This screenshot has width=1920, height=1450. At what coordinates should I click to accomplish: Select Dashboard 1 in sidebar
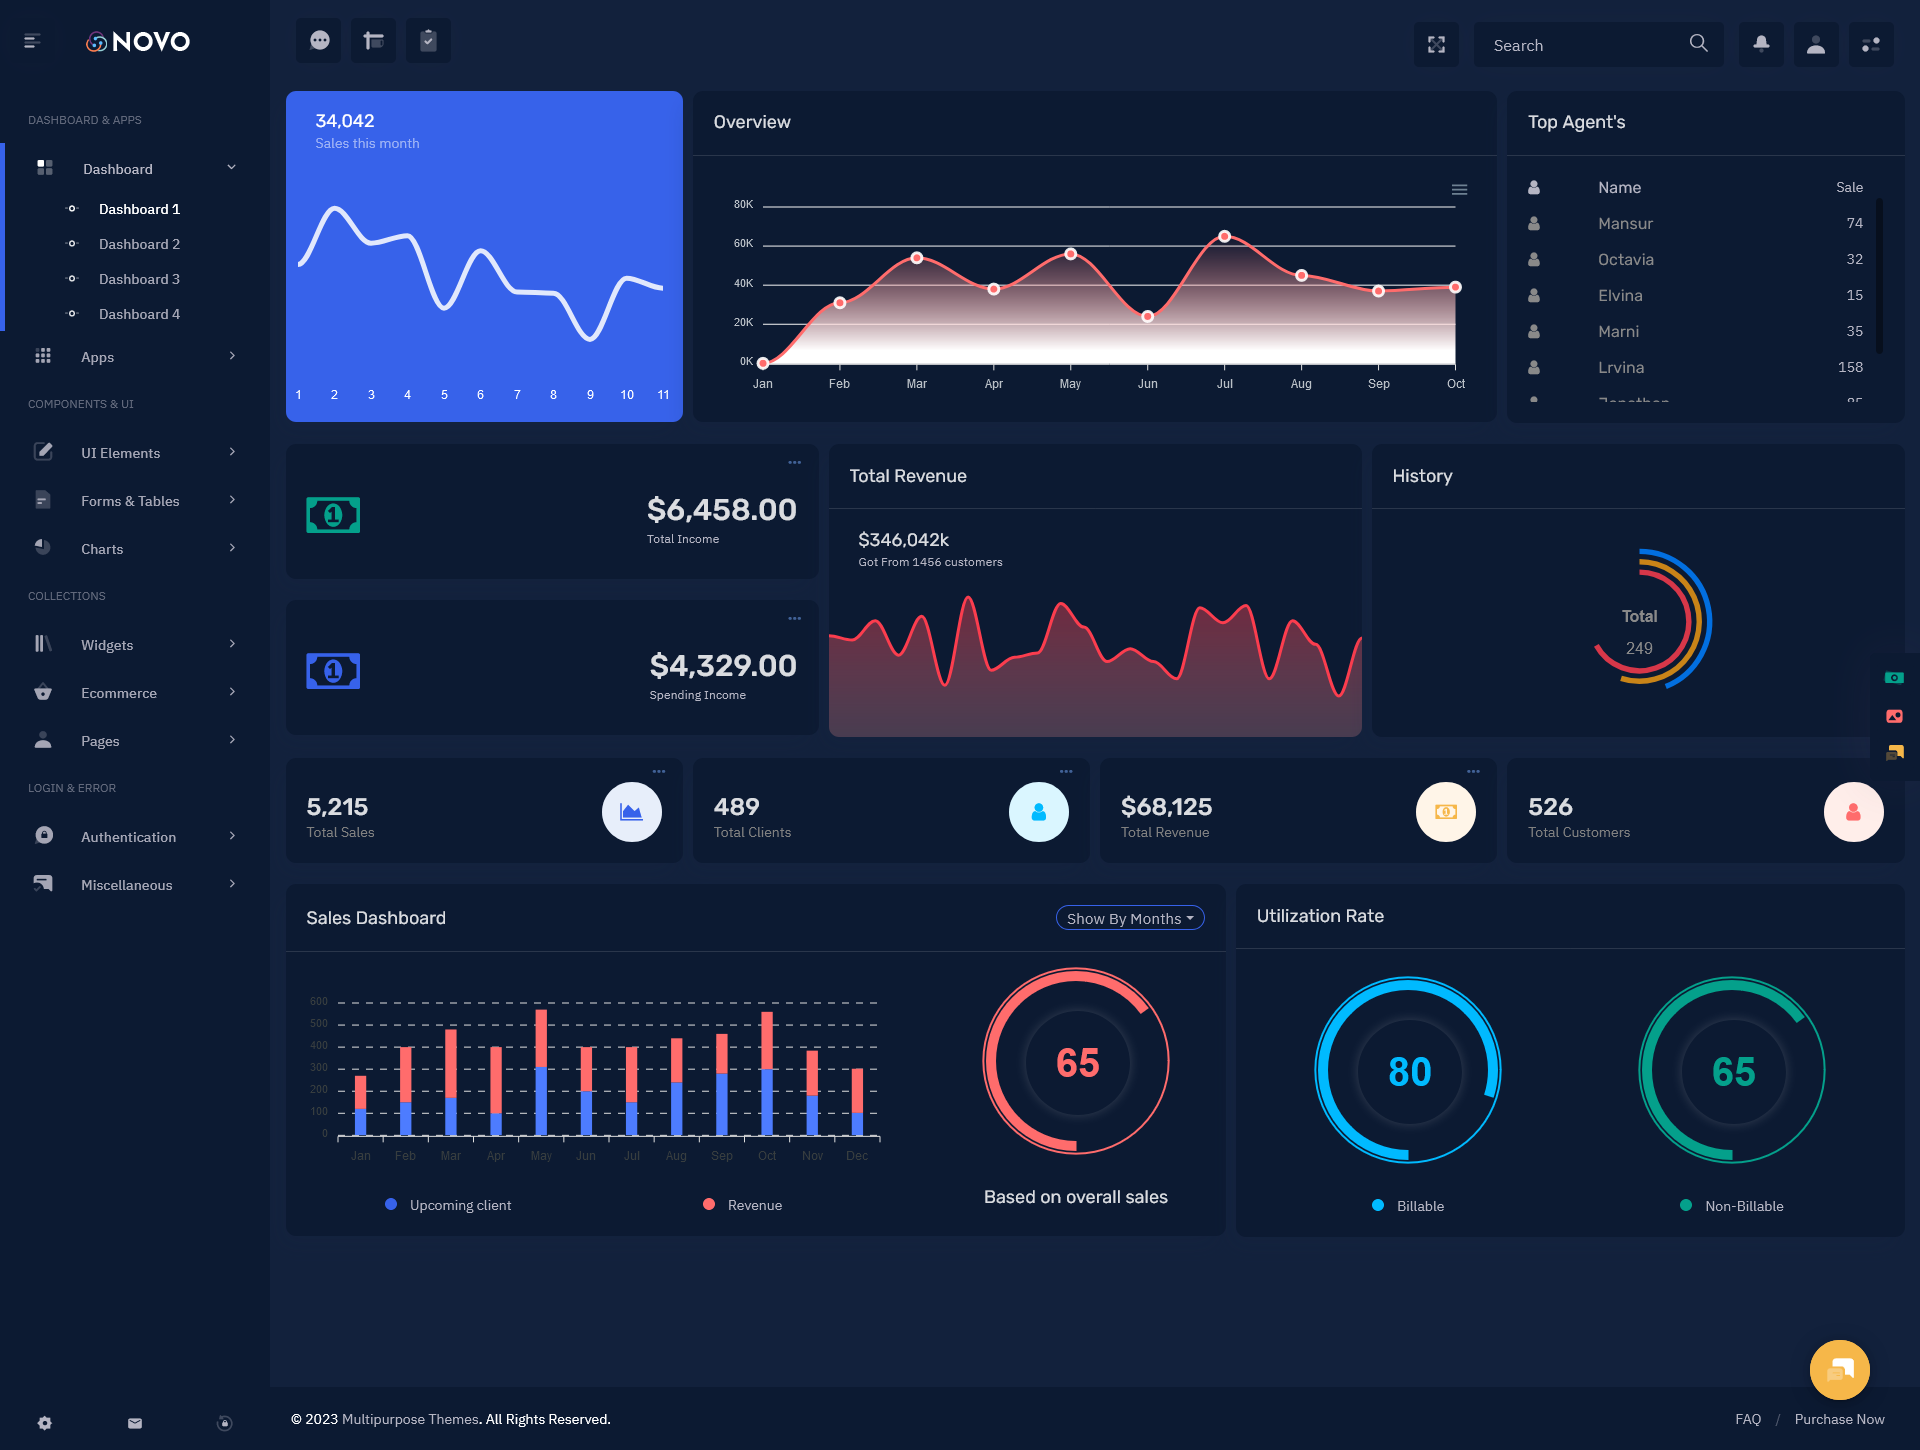click(x=139, y=209)
